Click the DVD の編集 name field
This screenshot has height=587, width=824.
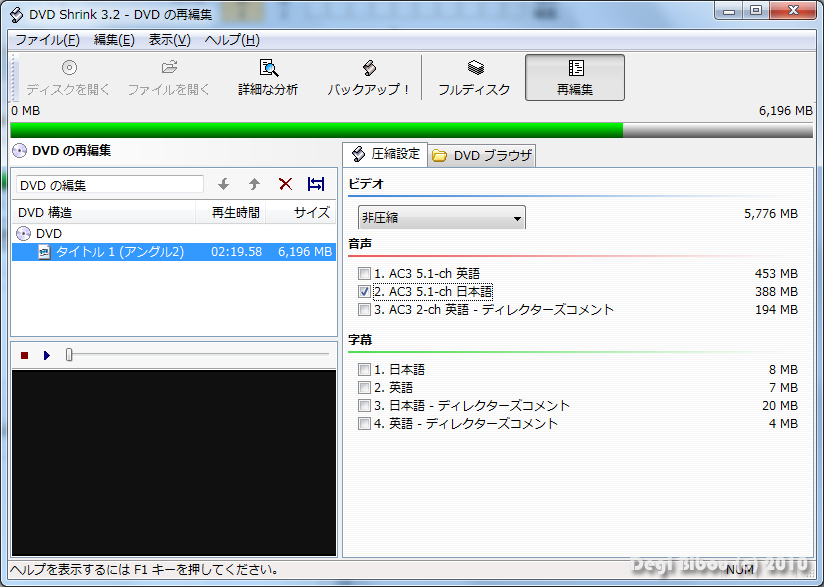pyautogui.click(x=110, y=184)
